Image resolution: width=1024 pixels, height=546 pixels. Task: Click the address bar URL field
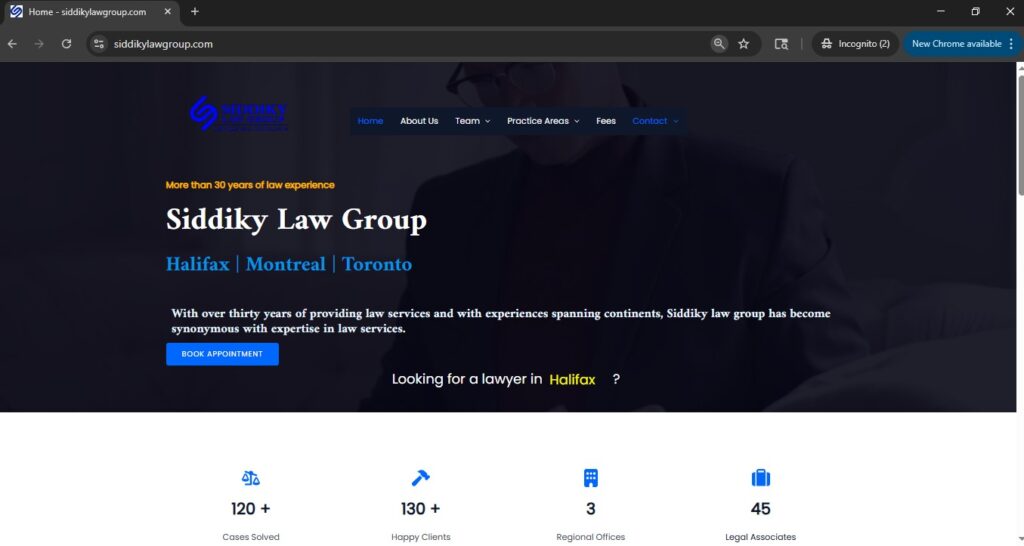405,44
